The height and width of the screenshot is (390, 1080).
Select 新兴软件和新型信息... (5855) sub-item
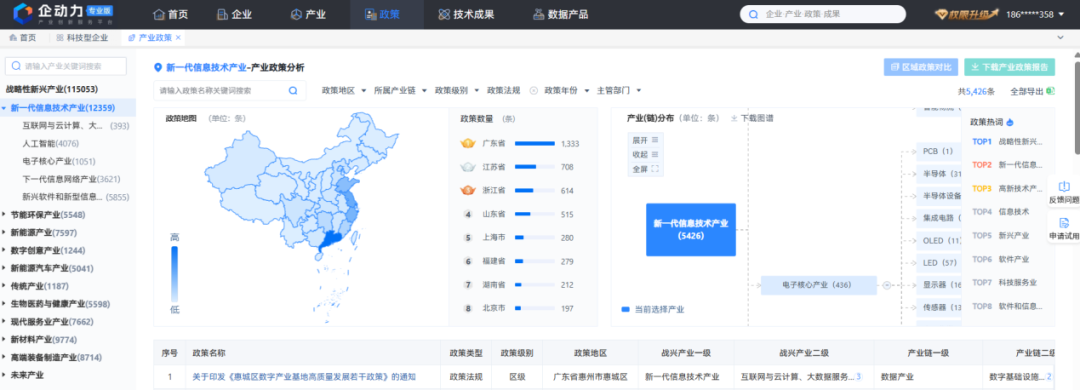click(x=76, y=197)
